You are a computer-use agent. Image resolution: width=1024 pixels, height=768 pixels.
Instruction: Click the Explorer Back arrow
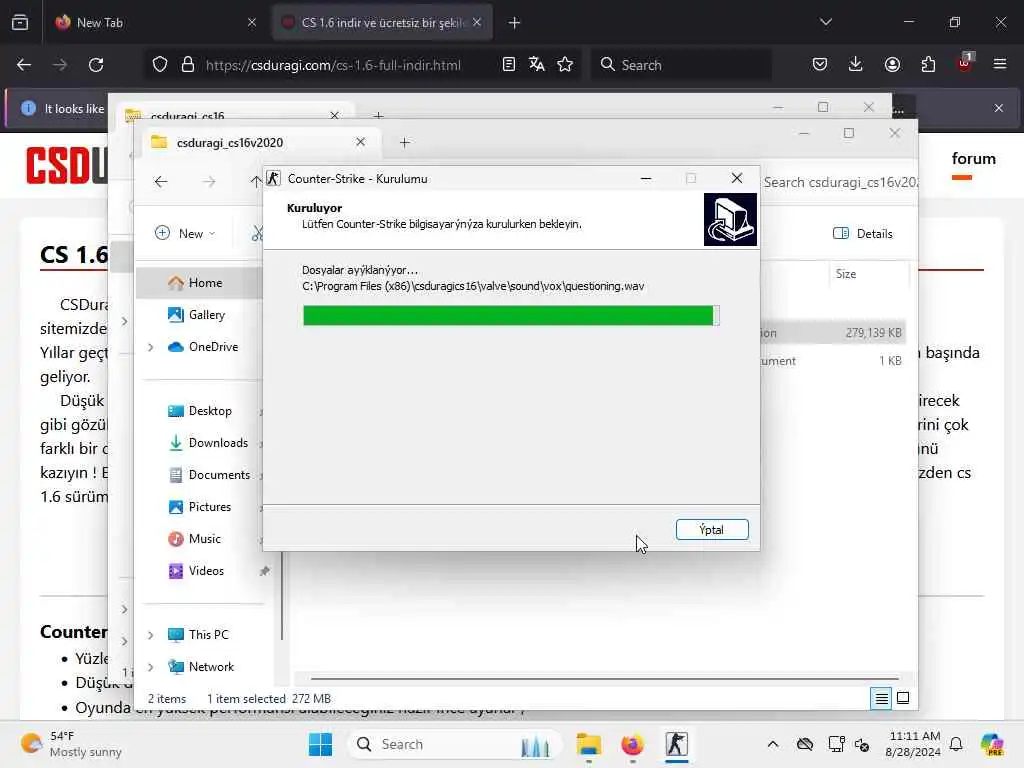pos(161,182)
